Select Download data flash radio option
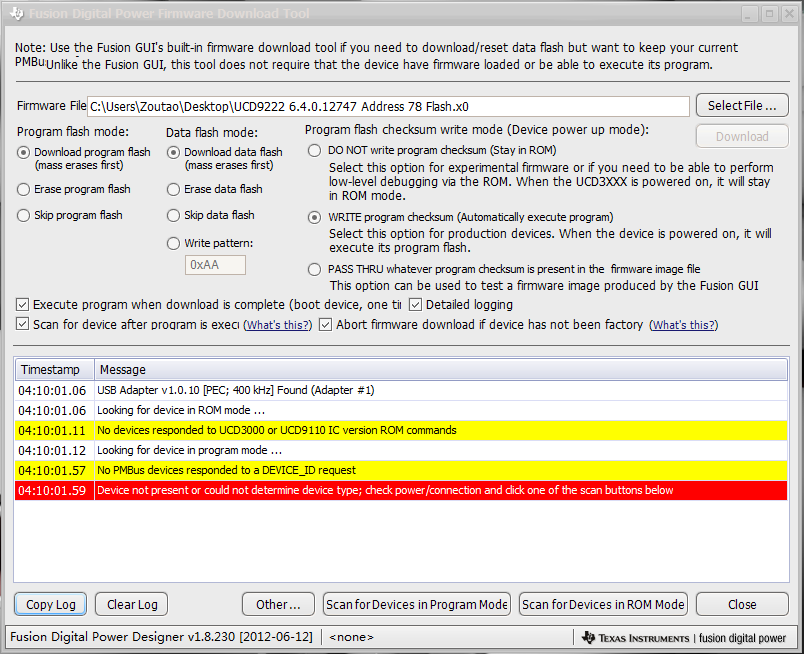Screen dimensions: 804x654 173,152
